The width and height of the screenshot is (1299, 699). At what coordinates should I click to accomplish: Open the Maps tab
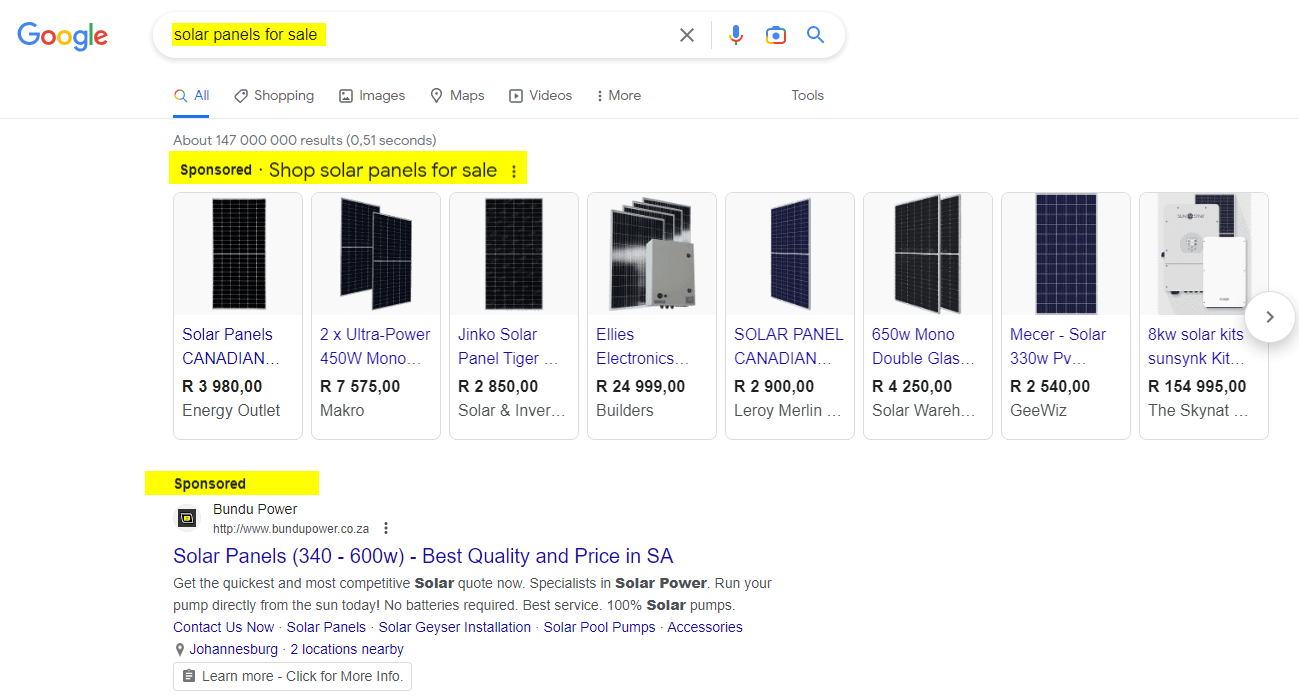[x=457, y=96]
